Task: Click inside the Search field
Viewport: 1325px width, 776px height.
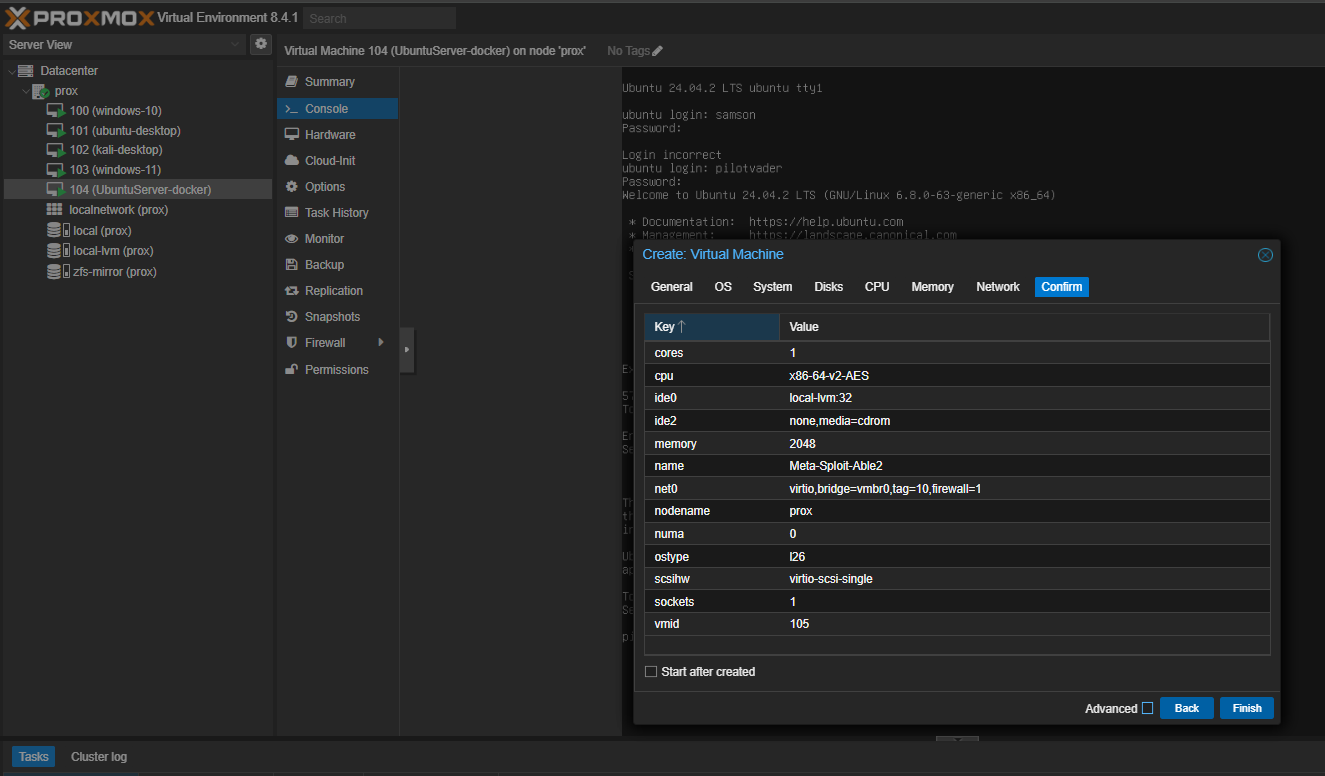Action: click(x=378, y=17)
